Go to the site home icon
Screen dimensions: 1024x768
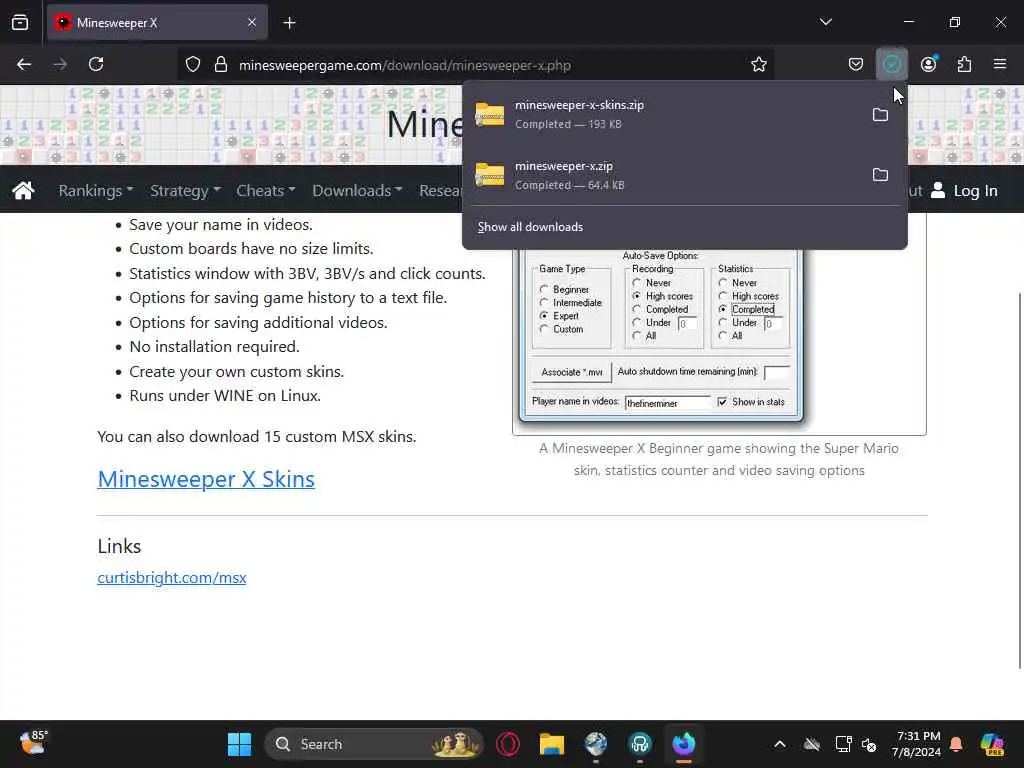pos(23,191)
